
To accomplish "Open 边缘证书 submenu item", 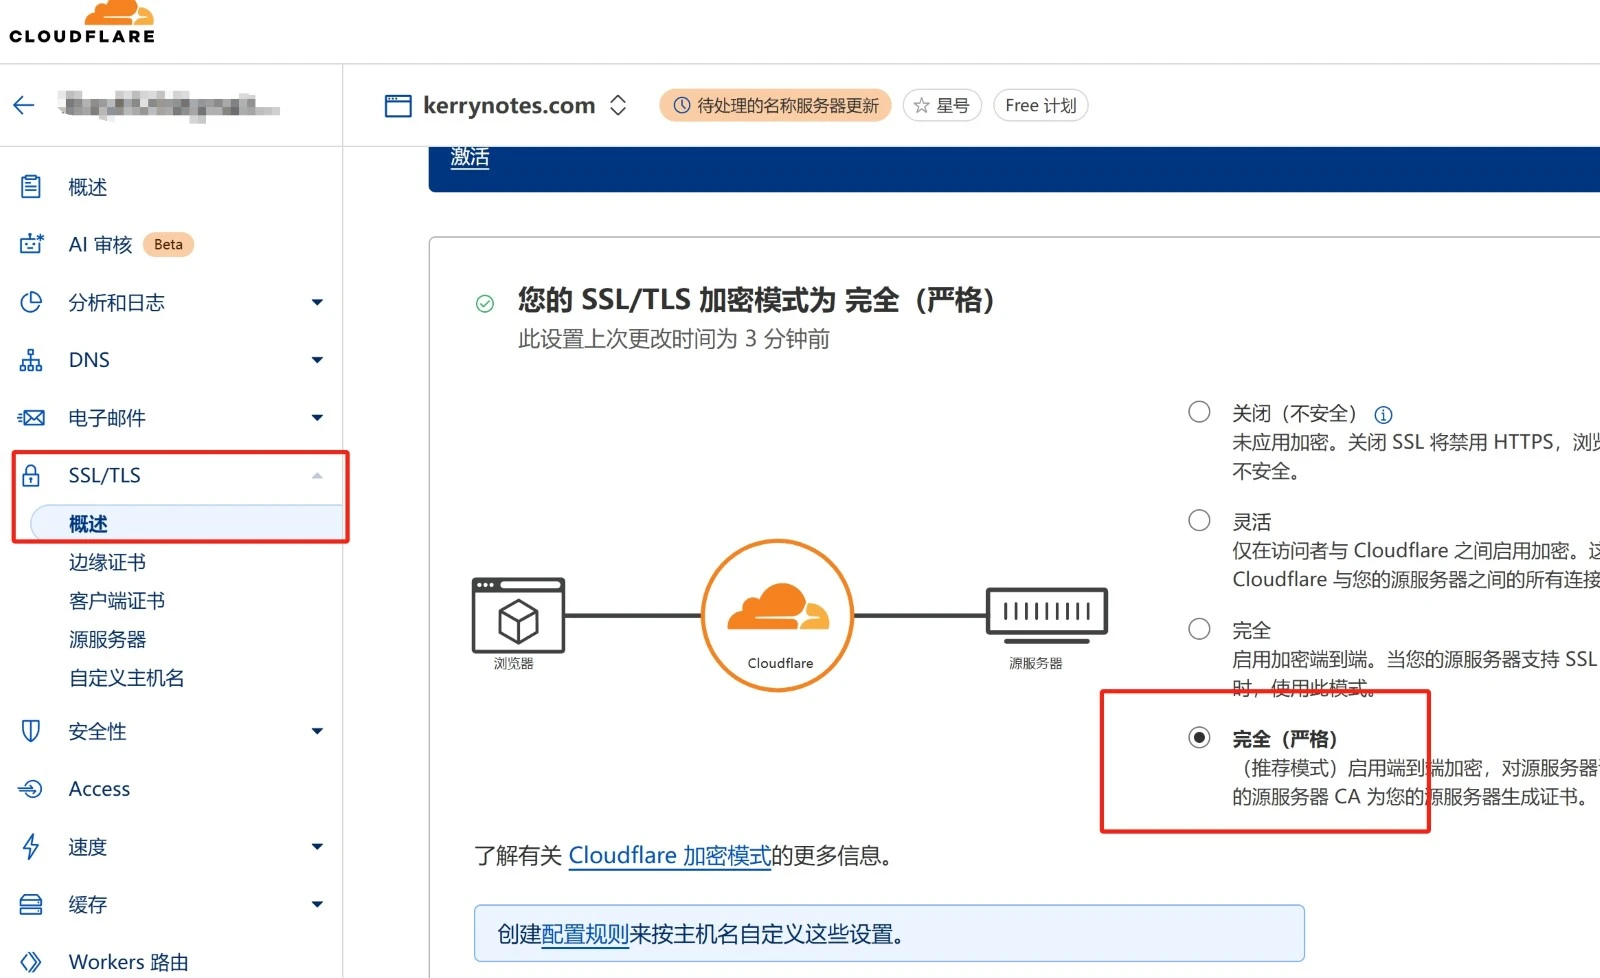I will [x=107, y=562].
